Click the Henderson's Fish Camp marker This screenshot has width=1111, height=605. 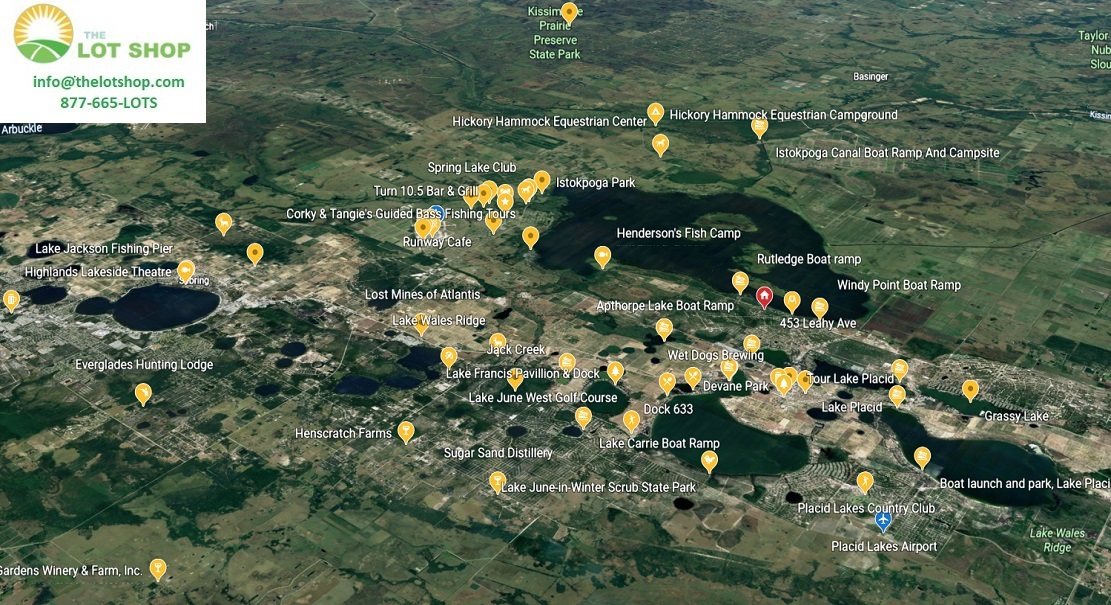click(x=602, y=256)
